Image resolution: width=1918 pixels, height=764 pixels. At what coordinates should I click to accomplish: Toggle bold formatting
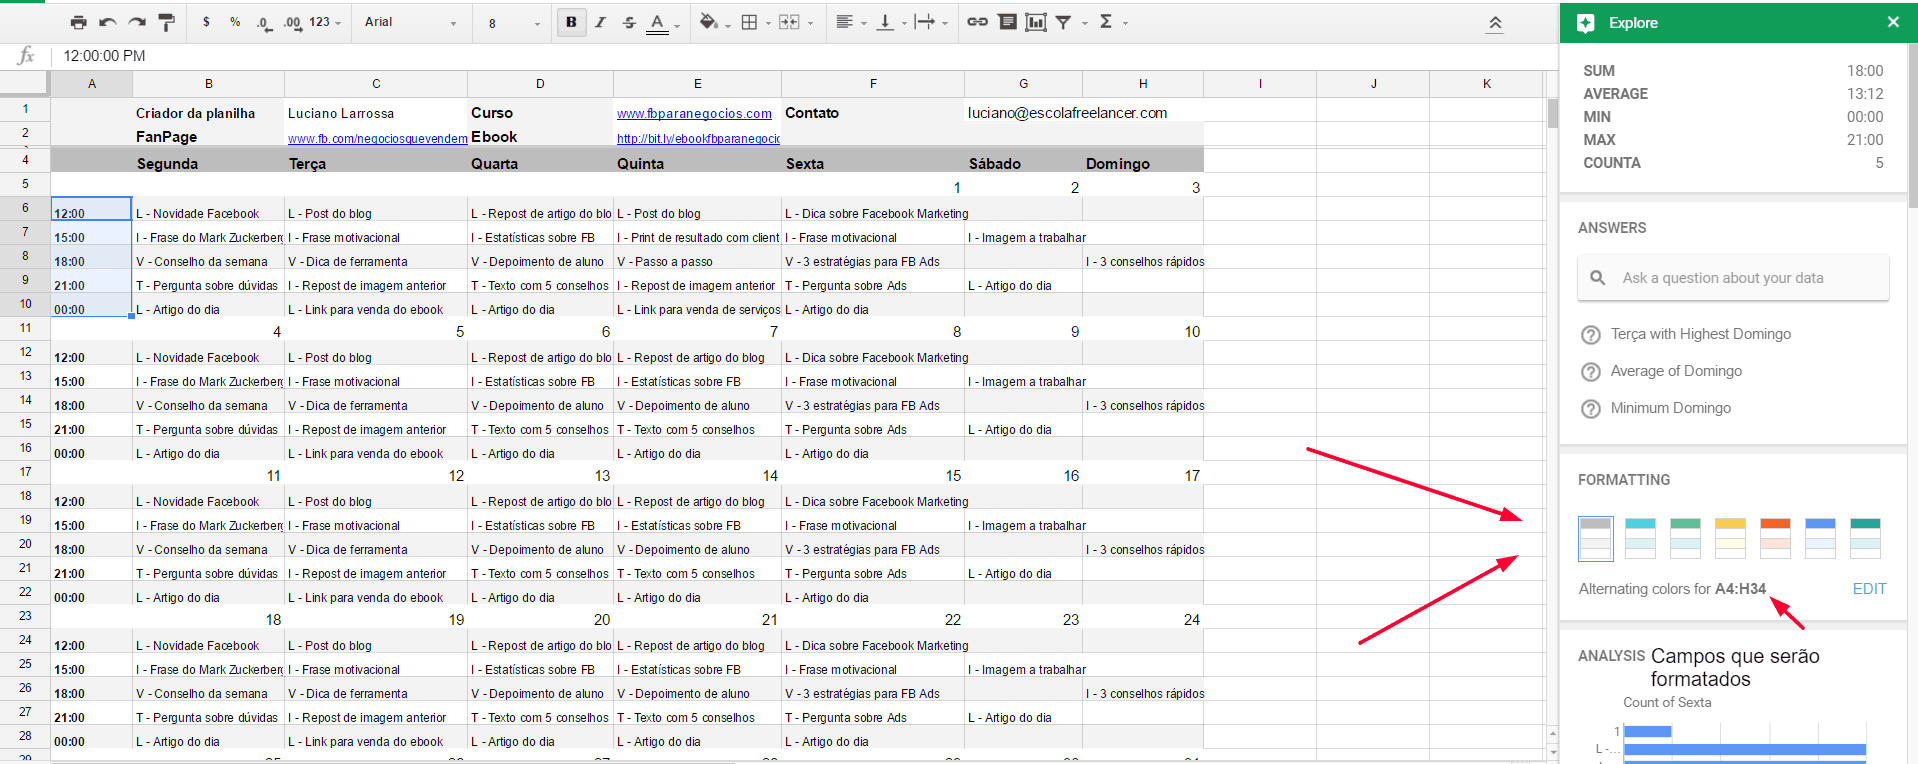coord(571,22)
